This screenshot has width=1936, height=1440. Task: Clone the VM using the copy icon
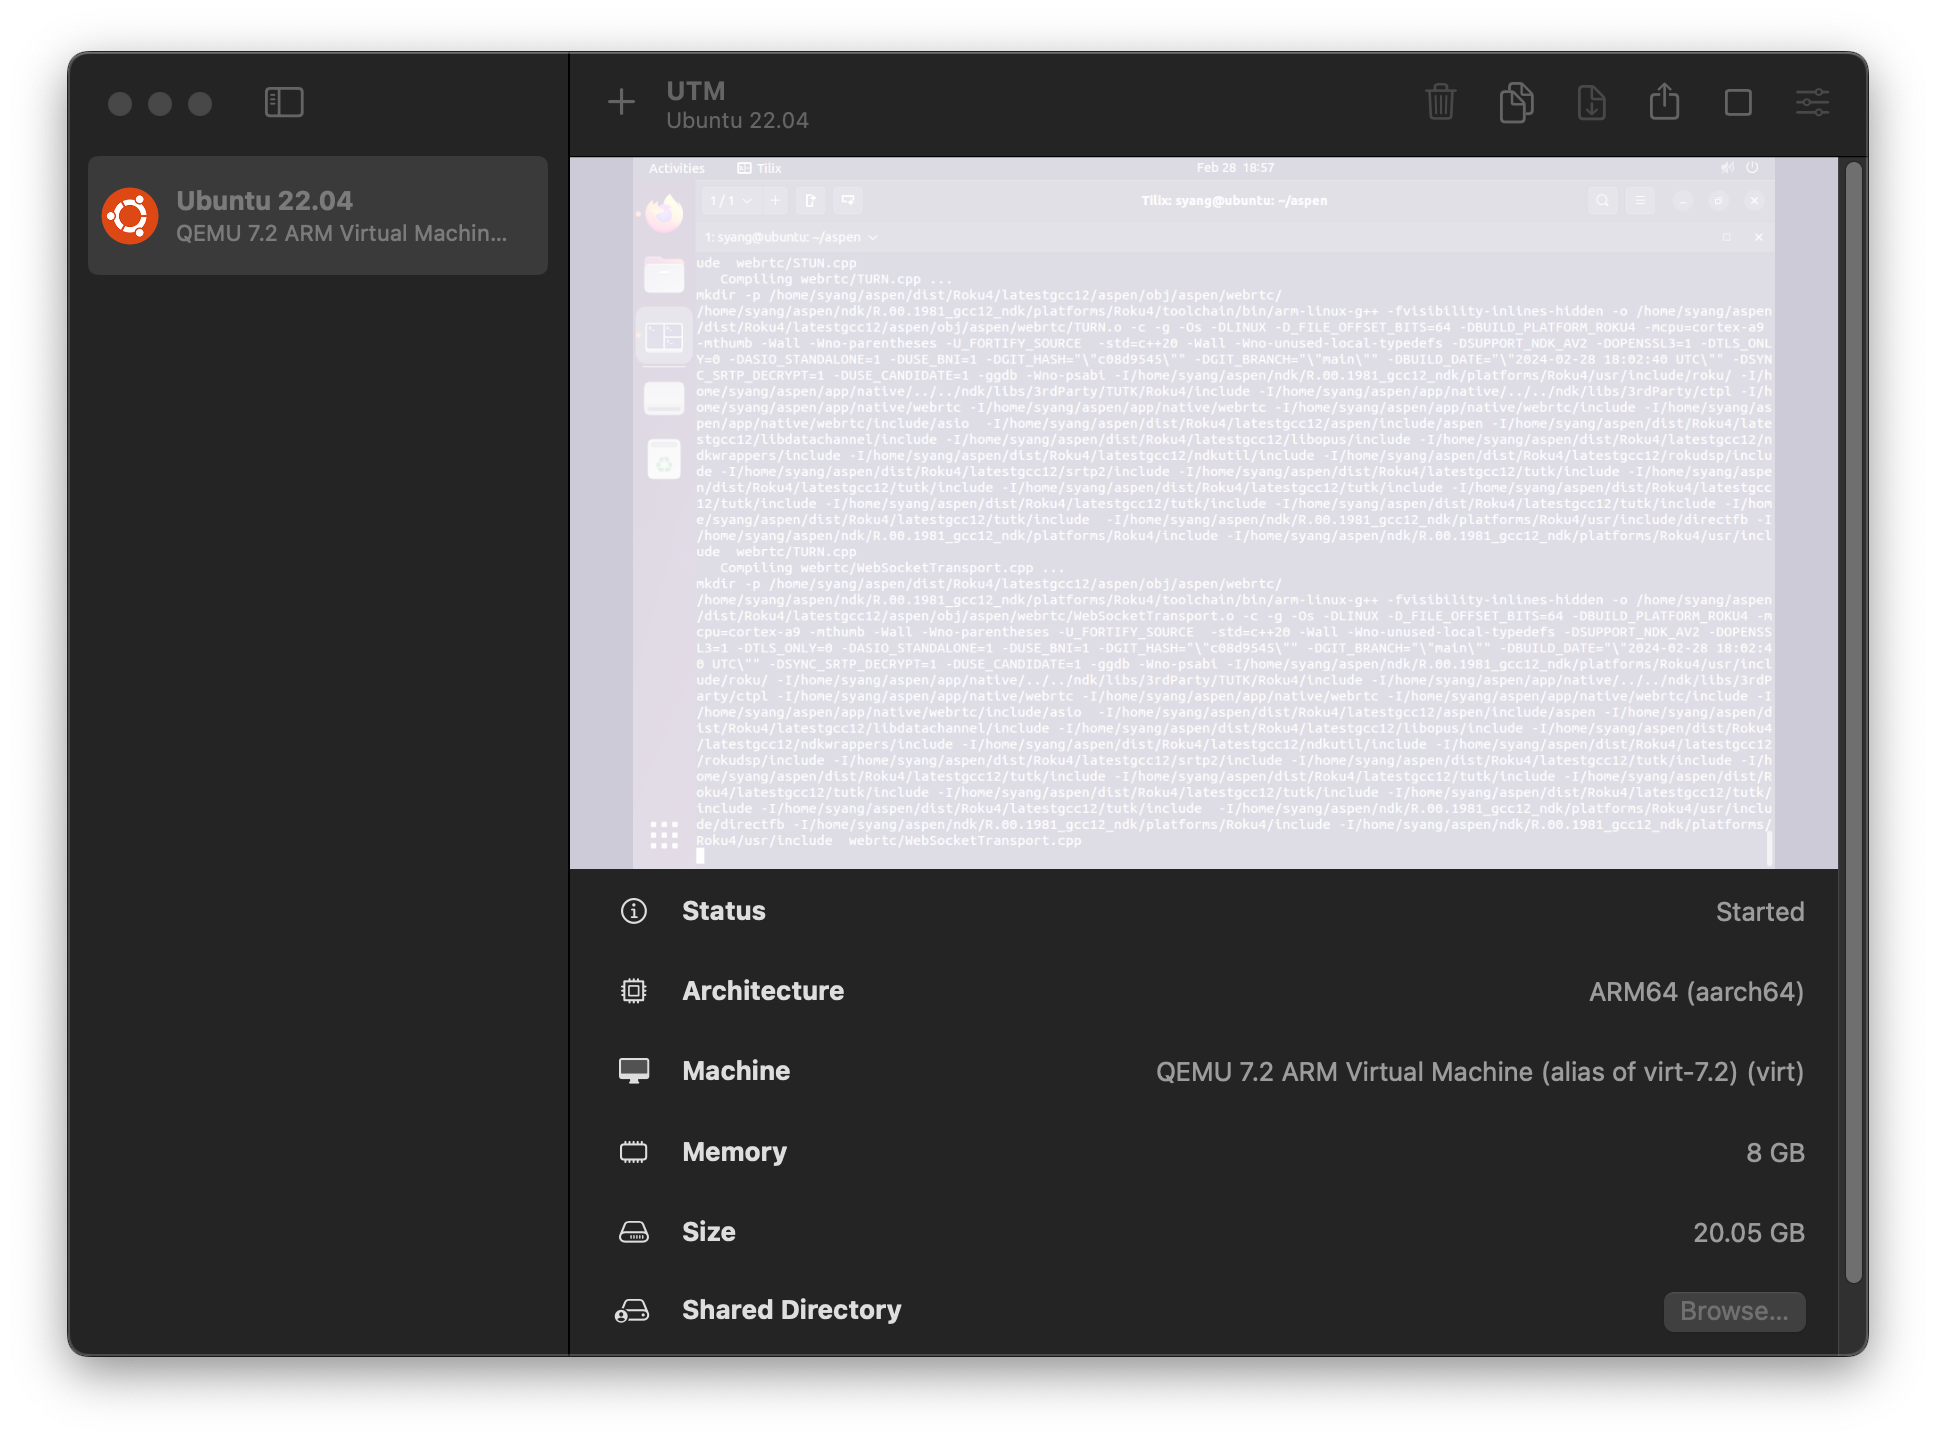click(x=1516, y=102)
